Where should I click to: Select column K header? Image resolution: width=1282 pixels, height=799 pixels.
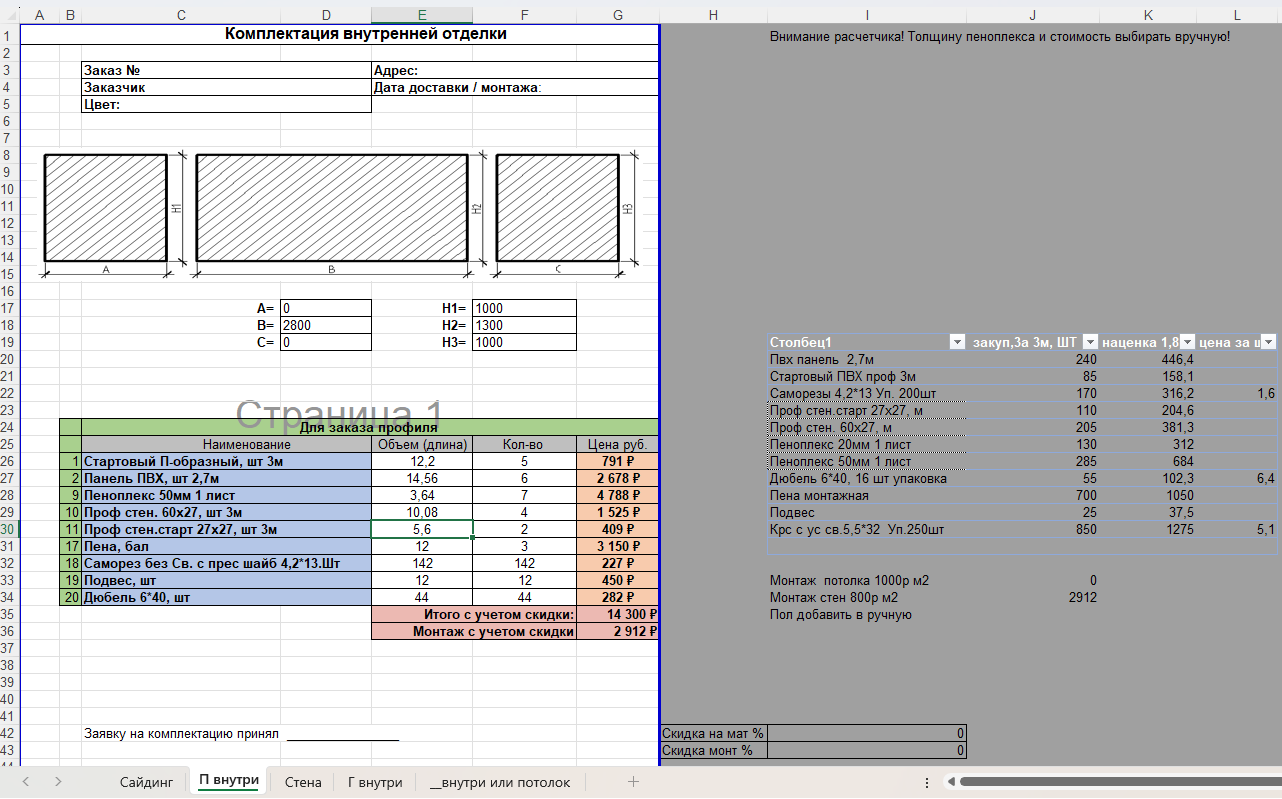pyautogui.click(x=1148, y=15)
